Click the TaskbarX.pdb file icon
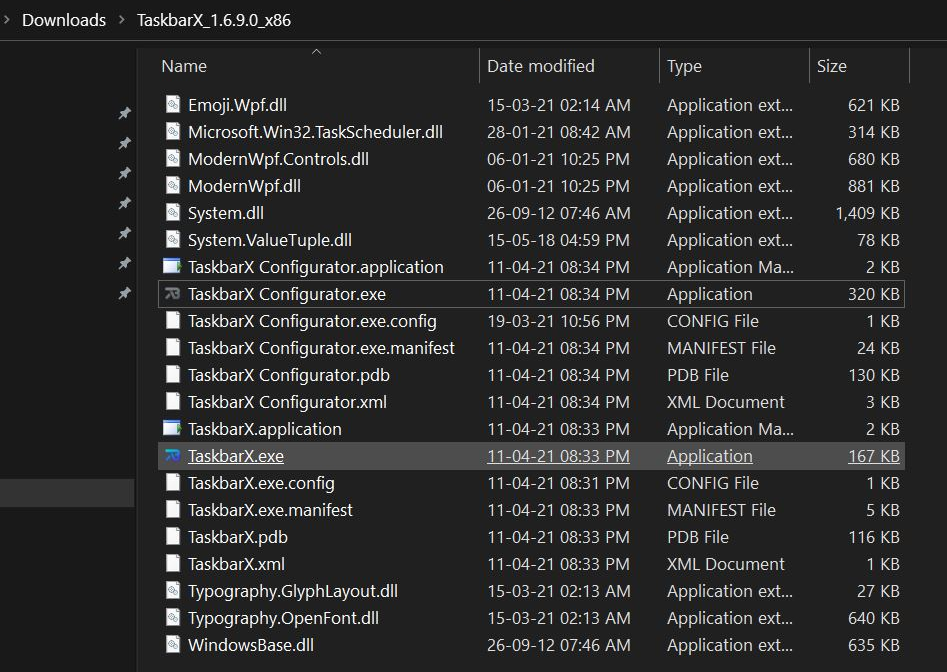947x672 pixels. coord(171,537)
